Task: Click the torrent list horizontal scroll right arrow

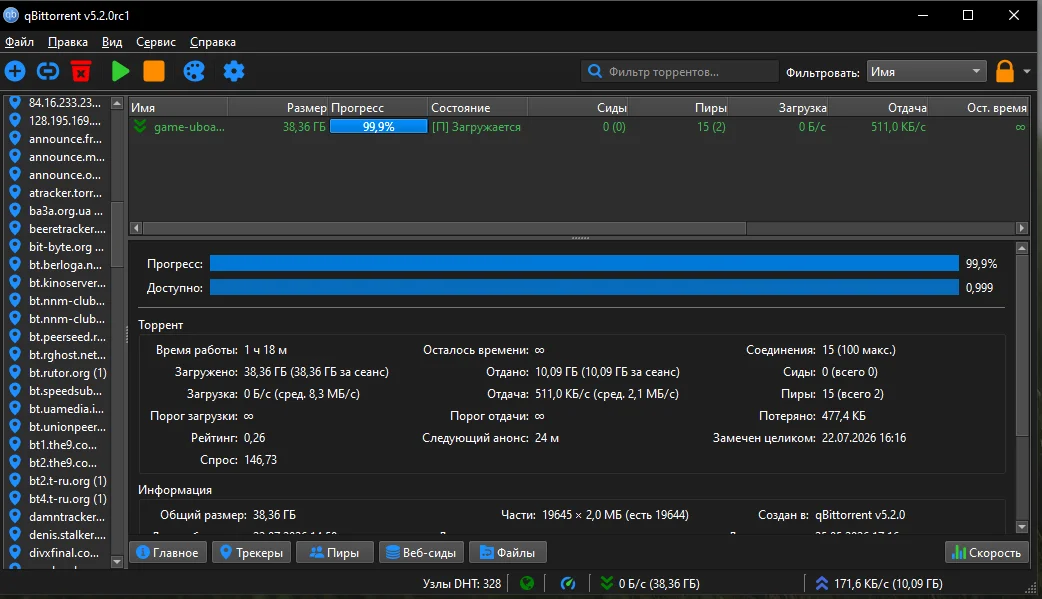Action: point(1022,228)
